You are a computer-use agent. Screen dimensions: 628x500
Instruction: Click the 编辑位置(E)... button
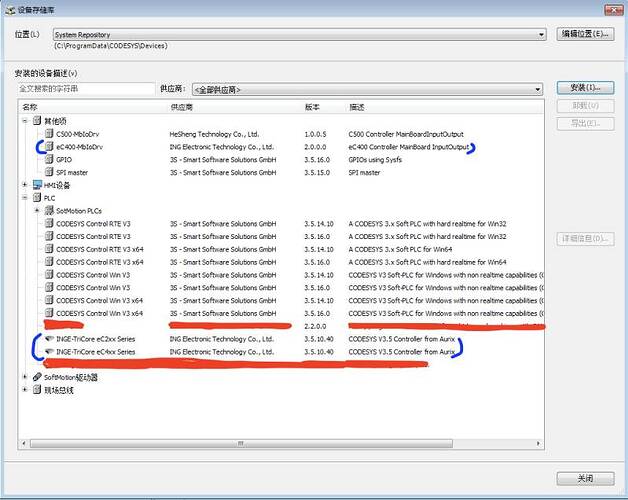[585, 34]
